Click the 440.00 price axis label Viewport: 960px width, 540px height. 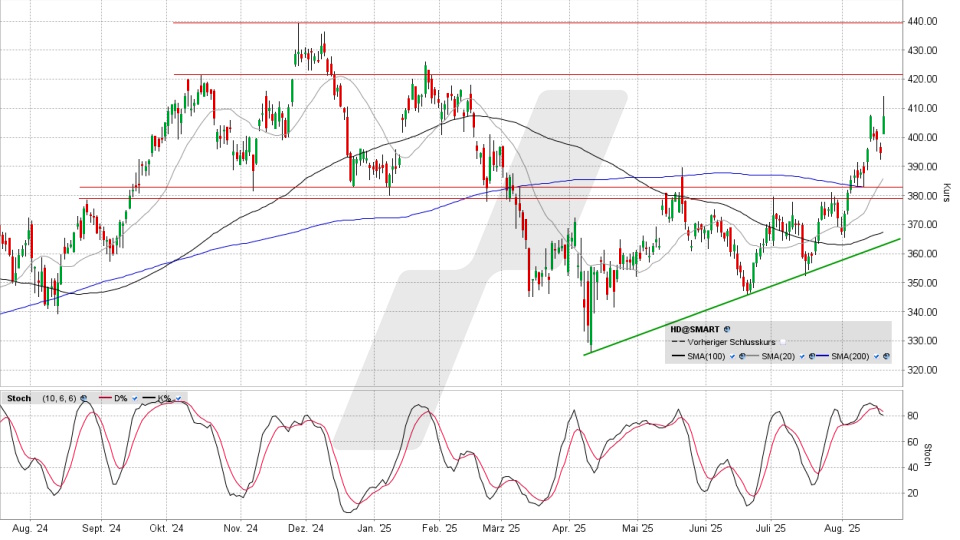point(923,21)
